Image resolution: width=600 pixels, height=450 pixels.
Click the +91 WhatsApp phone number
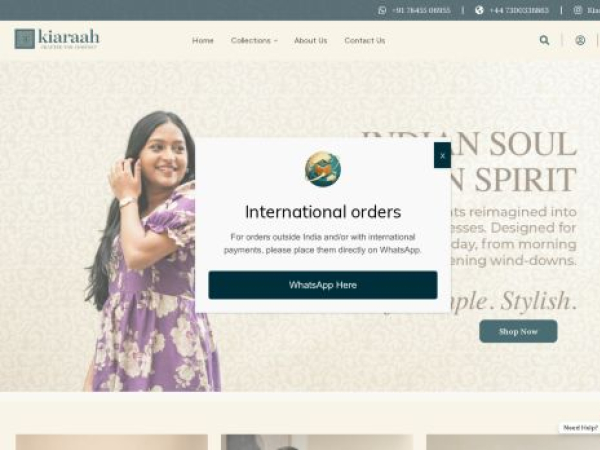pyautogui.click(x=421, y=10)
